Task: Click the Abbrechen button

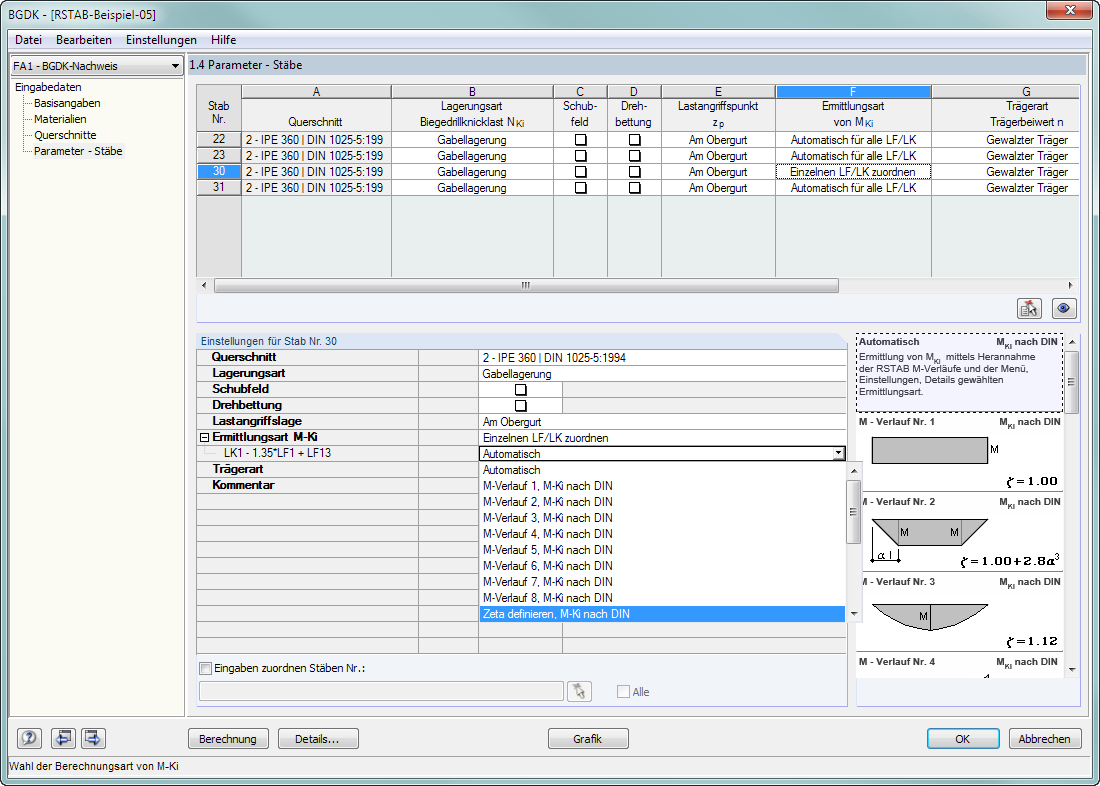Action: coord(1044,739)
